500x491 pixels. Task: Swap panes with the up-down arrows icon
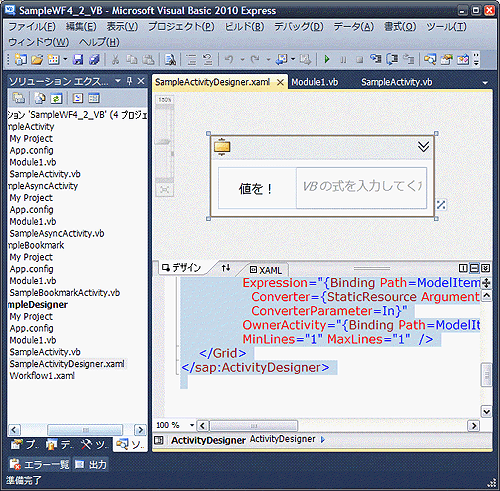[x=226, y=268]
